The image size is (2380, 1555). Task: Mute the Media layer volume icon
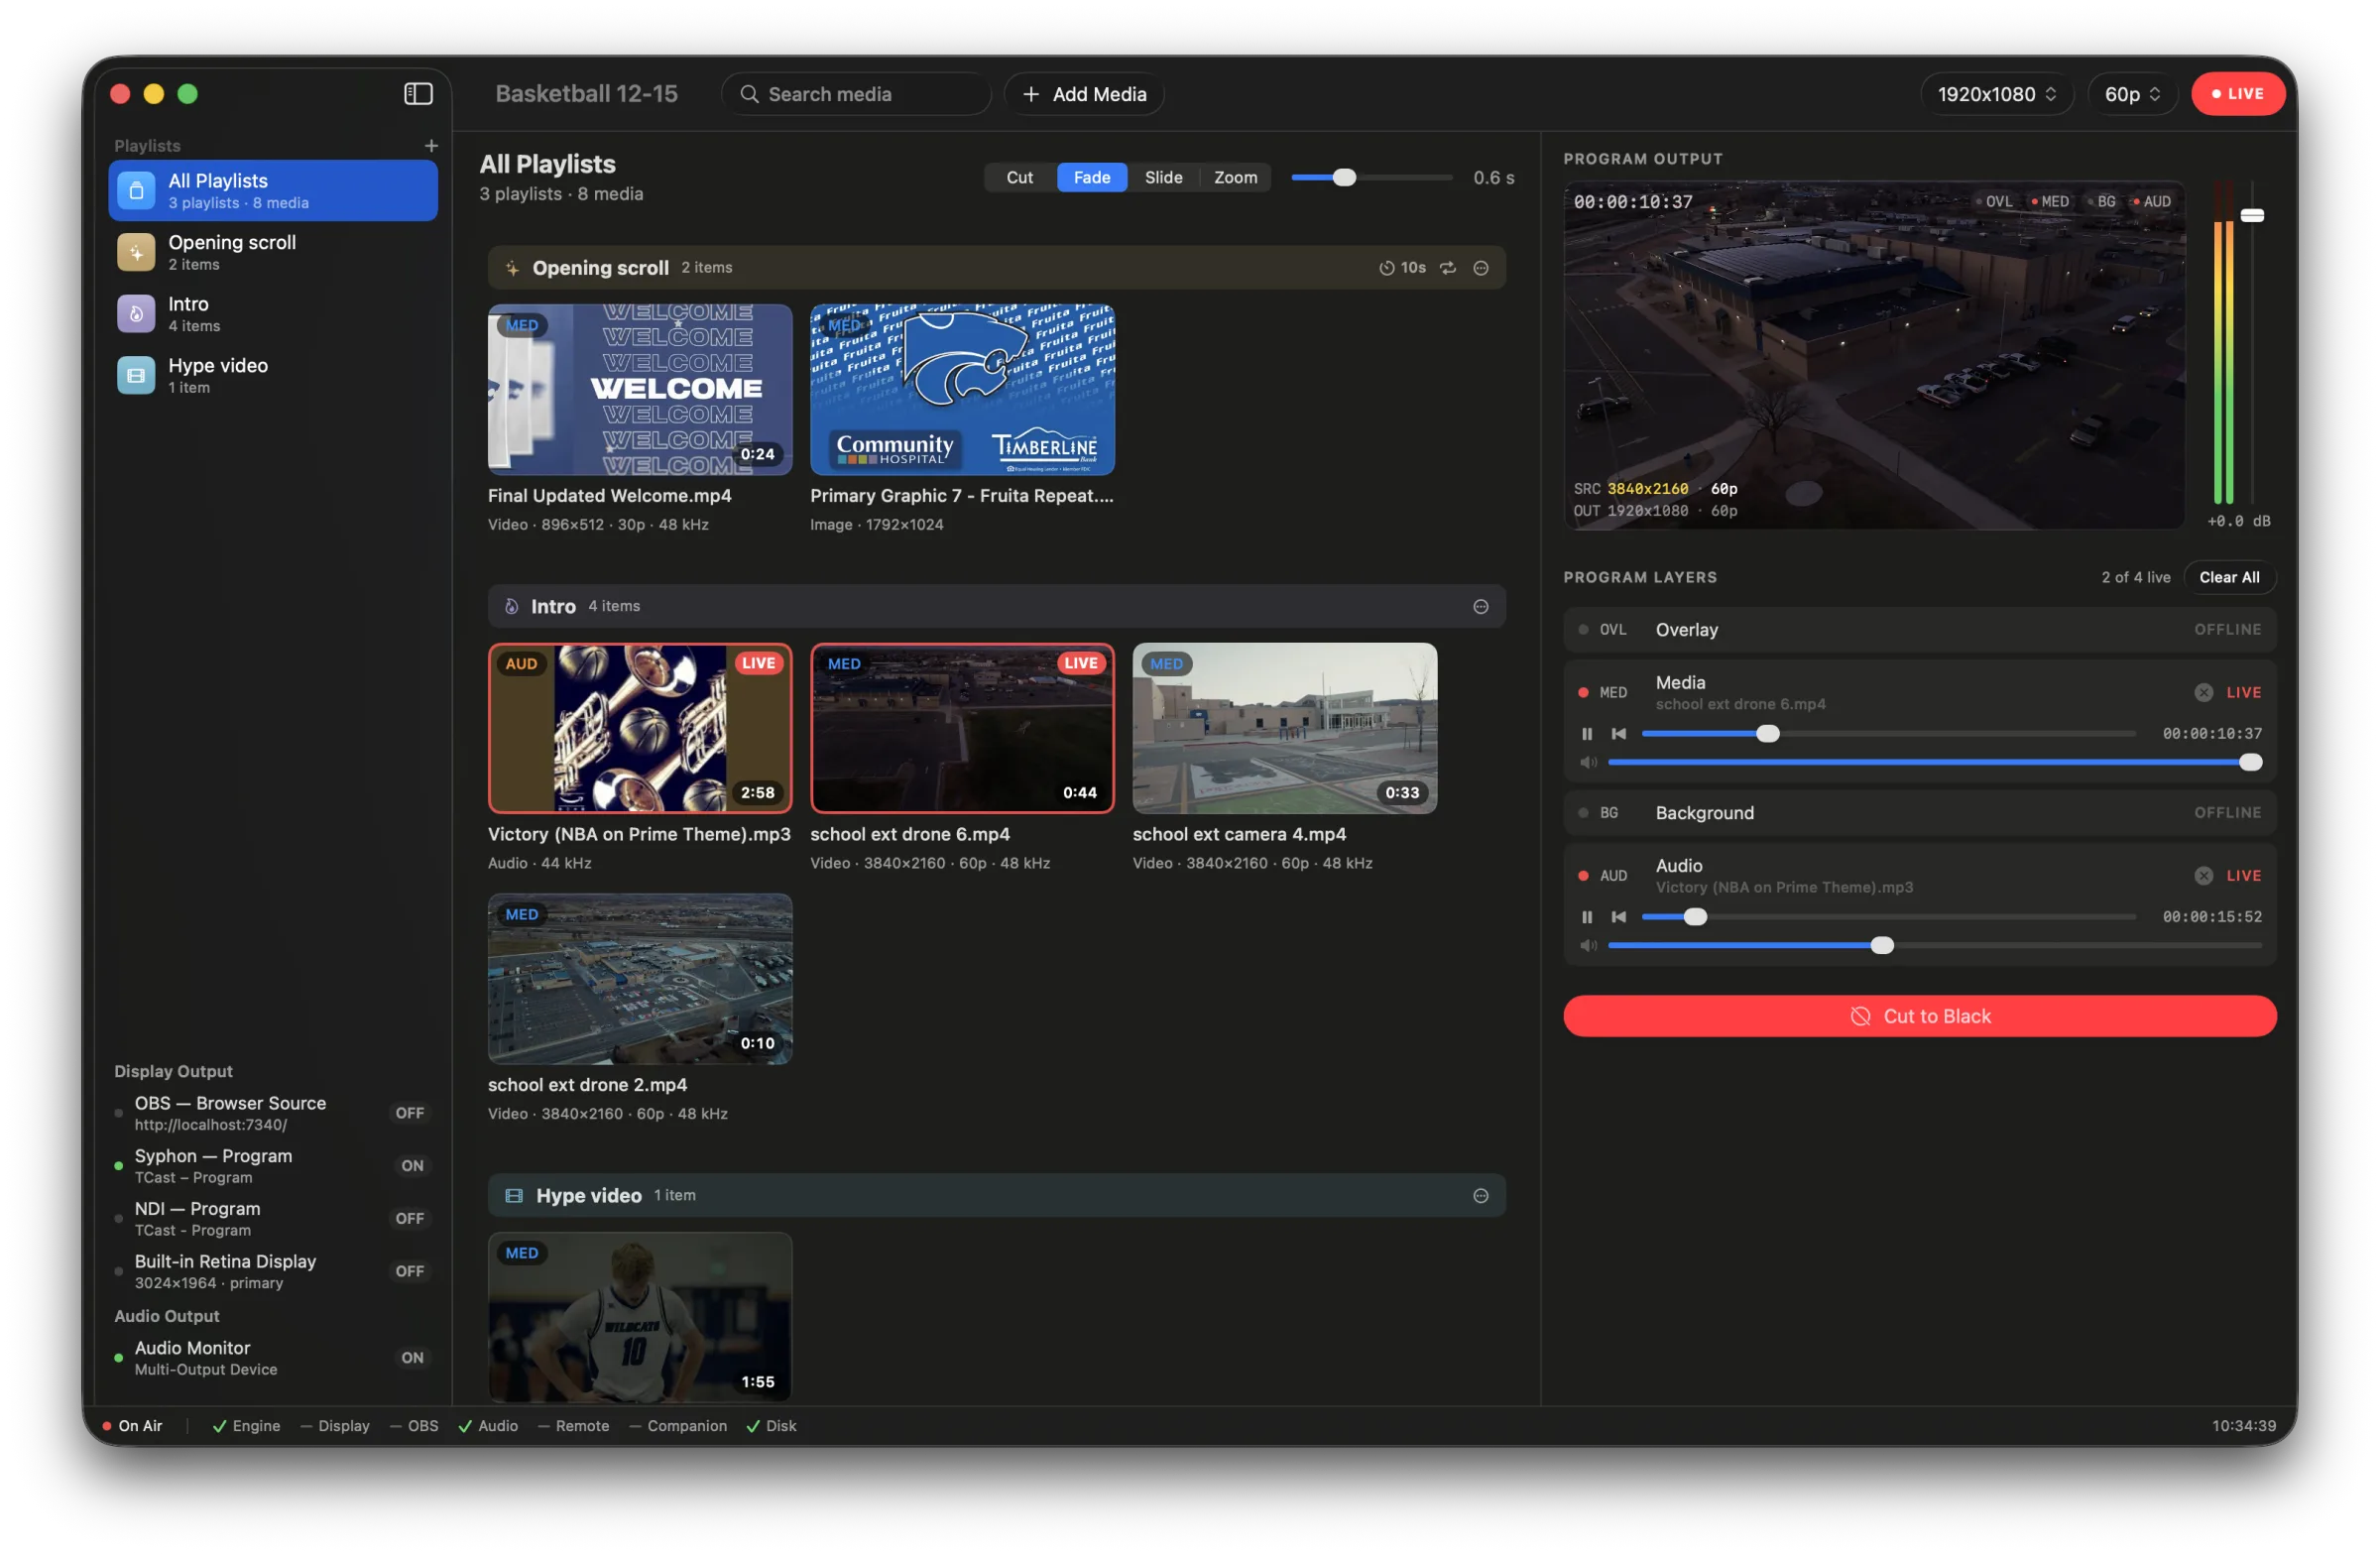1588,763
